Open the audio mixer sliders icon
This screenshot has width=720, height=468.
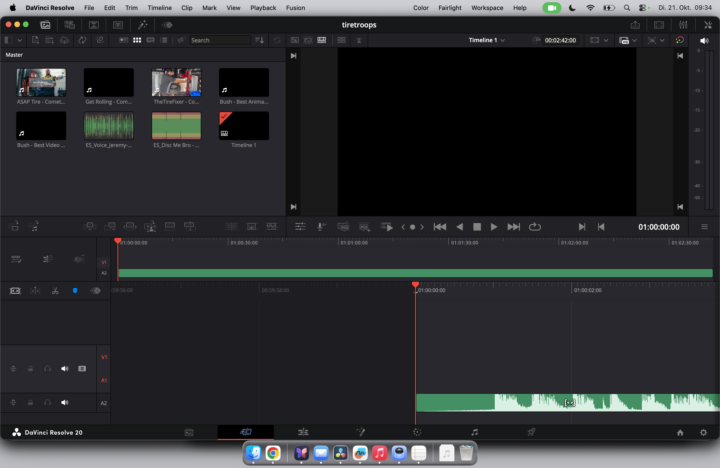pyautogui.click(x=683, y=25)
